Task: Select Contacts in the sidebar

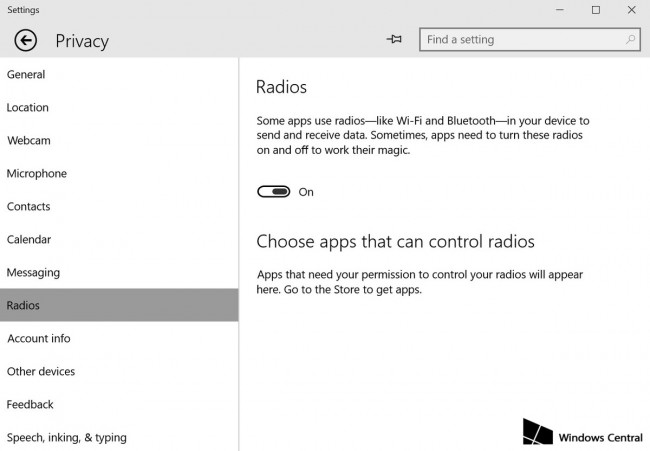Action: [x=30, y=207]
